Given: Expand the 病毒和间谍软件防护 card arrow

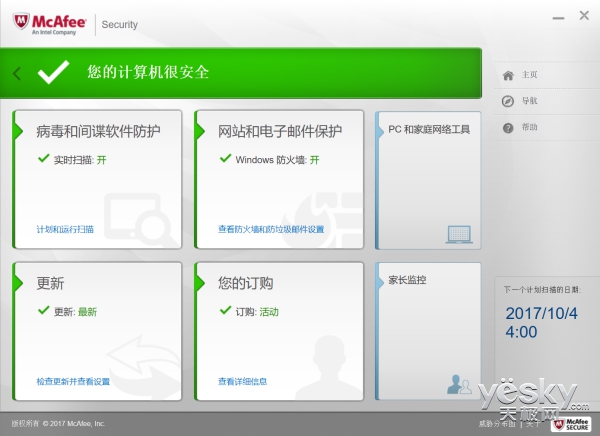Looking at the screenshot, I should click(18, 131).
